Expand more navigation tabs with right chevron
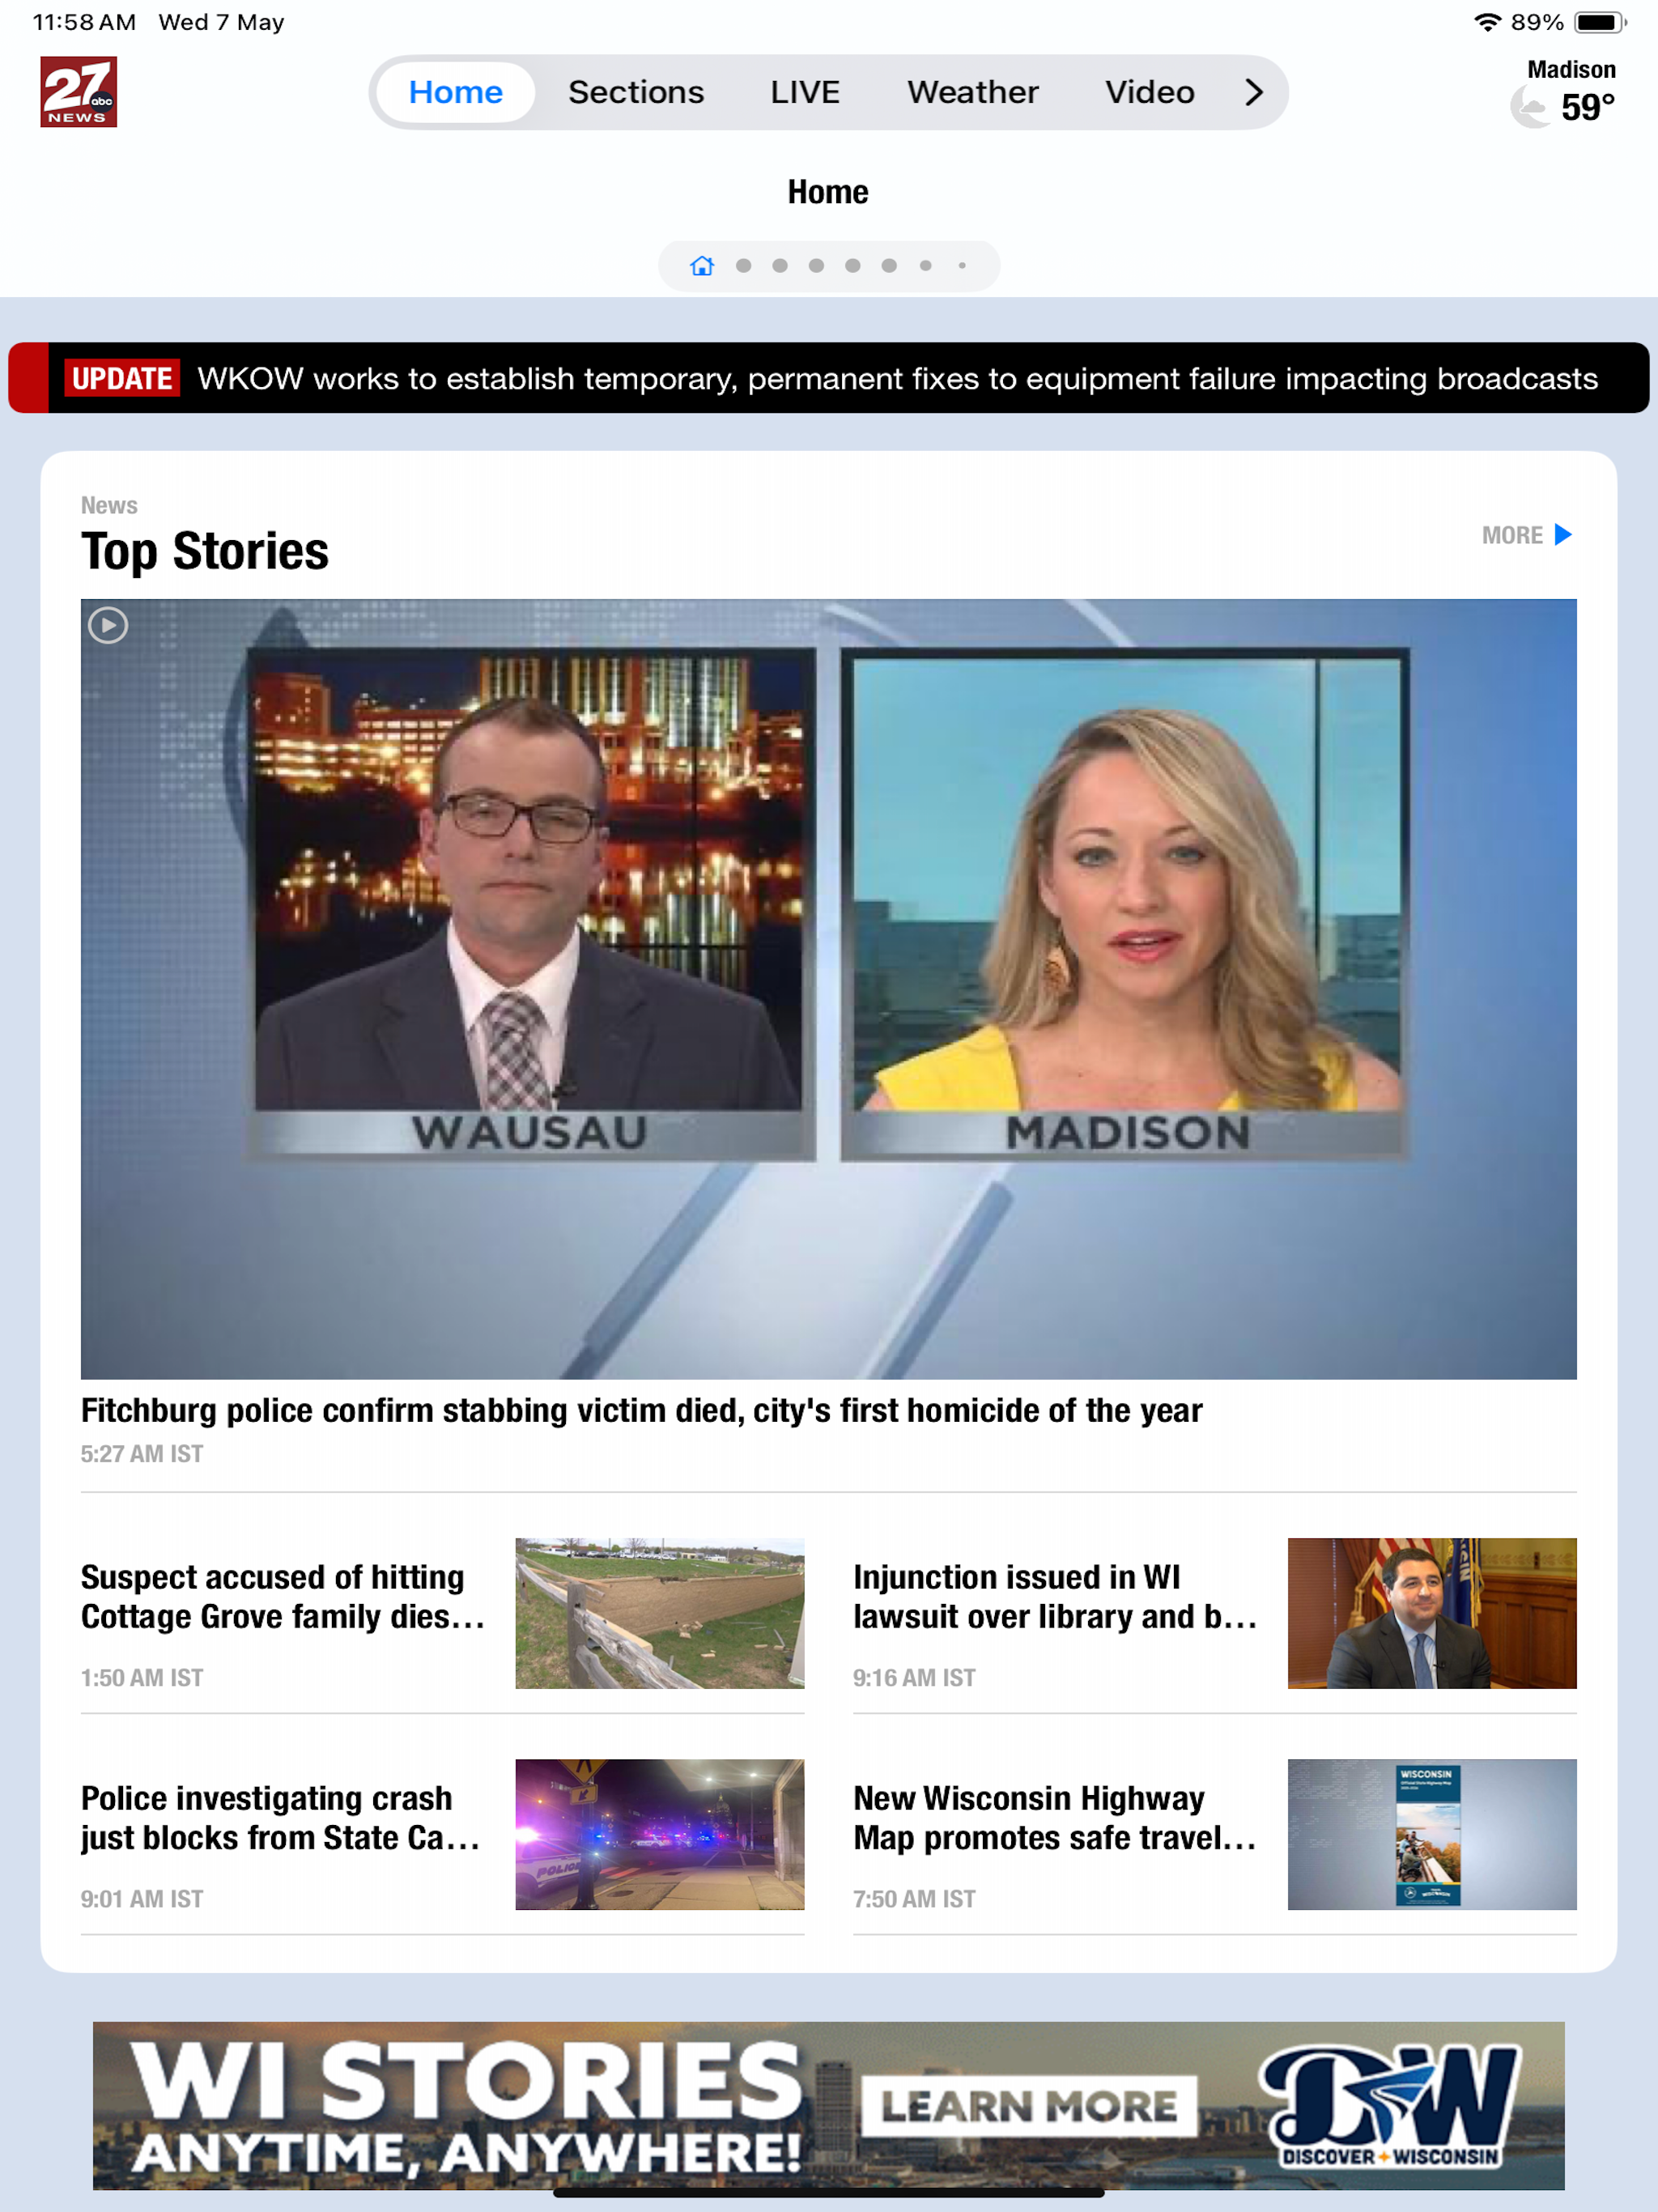Viewport: 1658px width, 2212px height. click(x=1254, y=92)
